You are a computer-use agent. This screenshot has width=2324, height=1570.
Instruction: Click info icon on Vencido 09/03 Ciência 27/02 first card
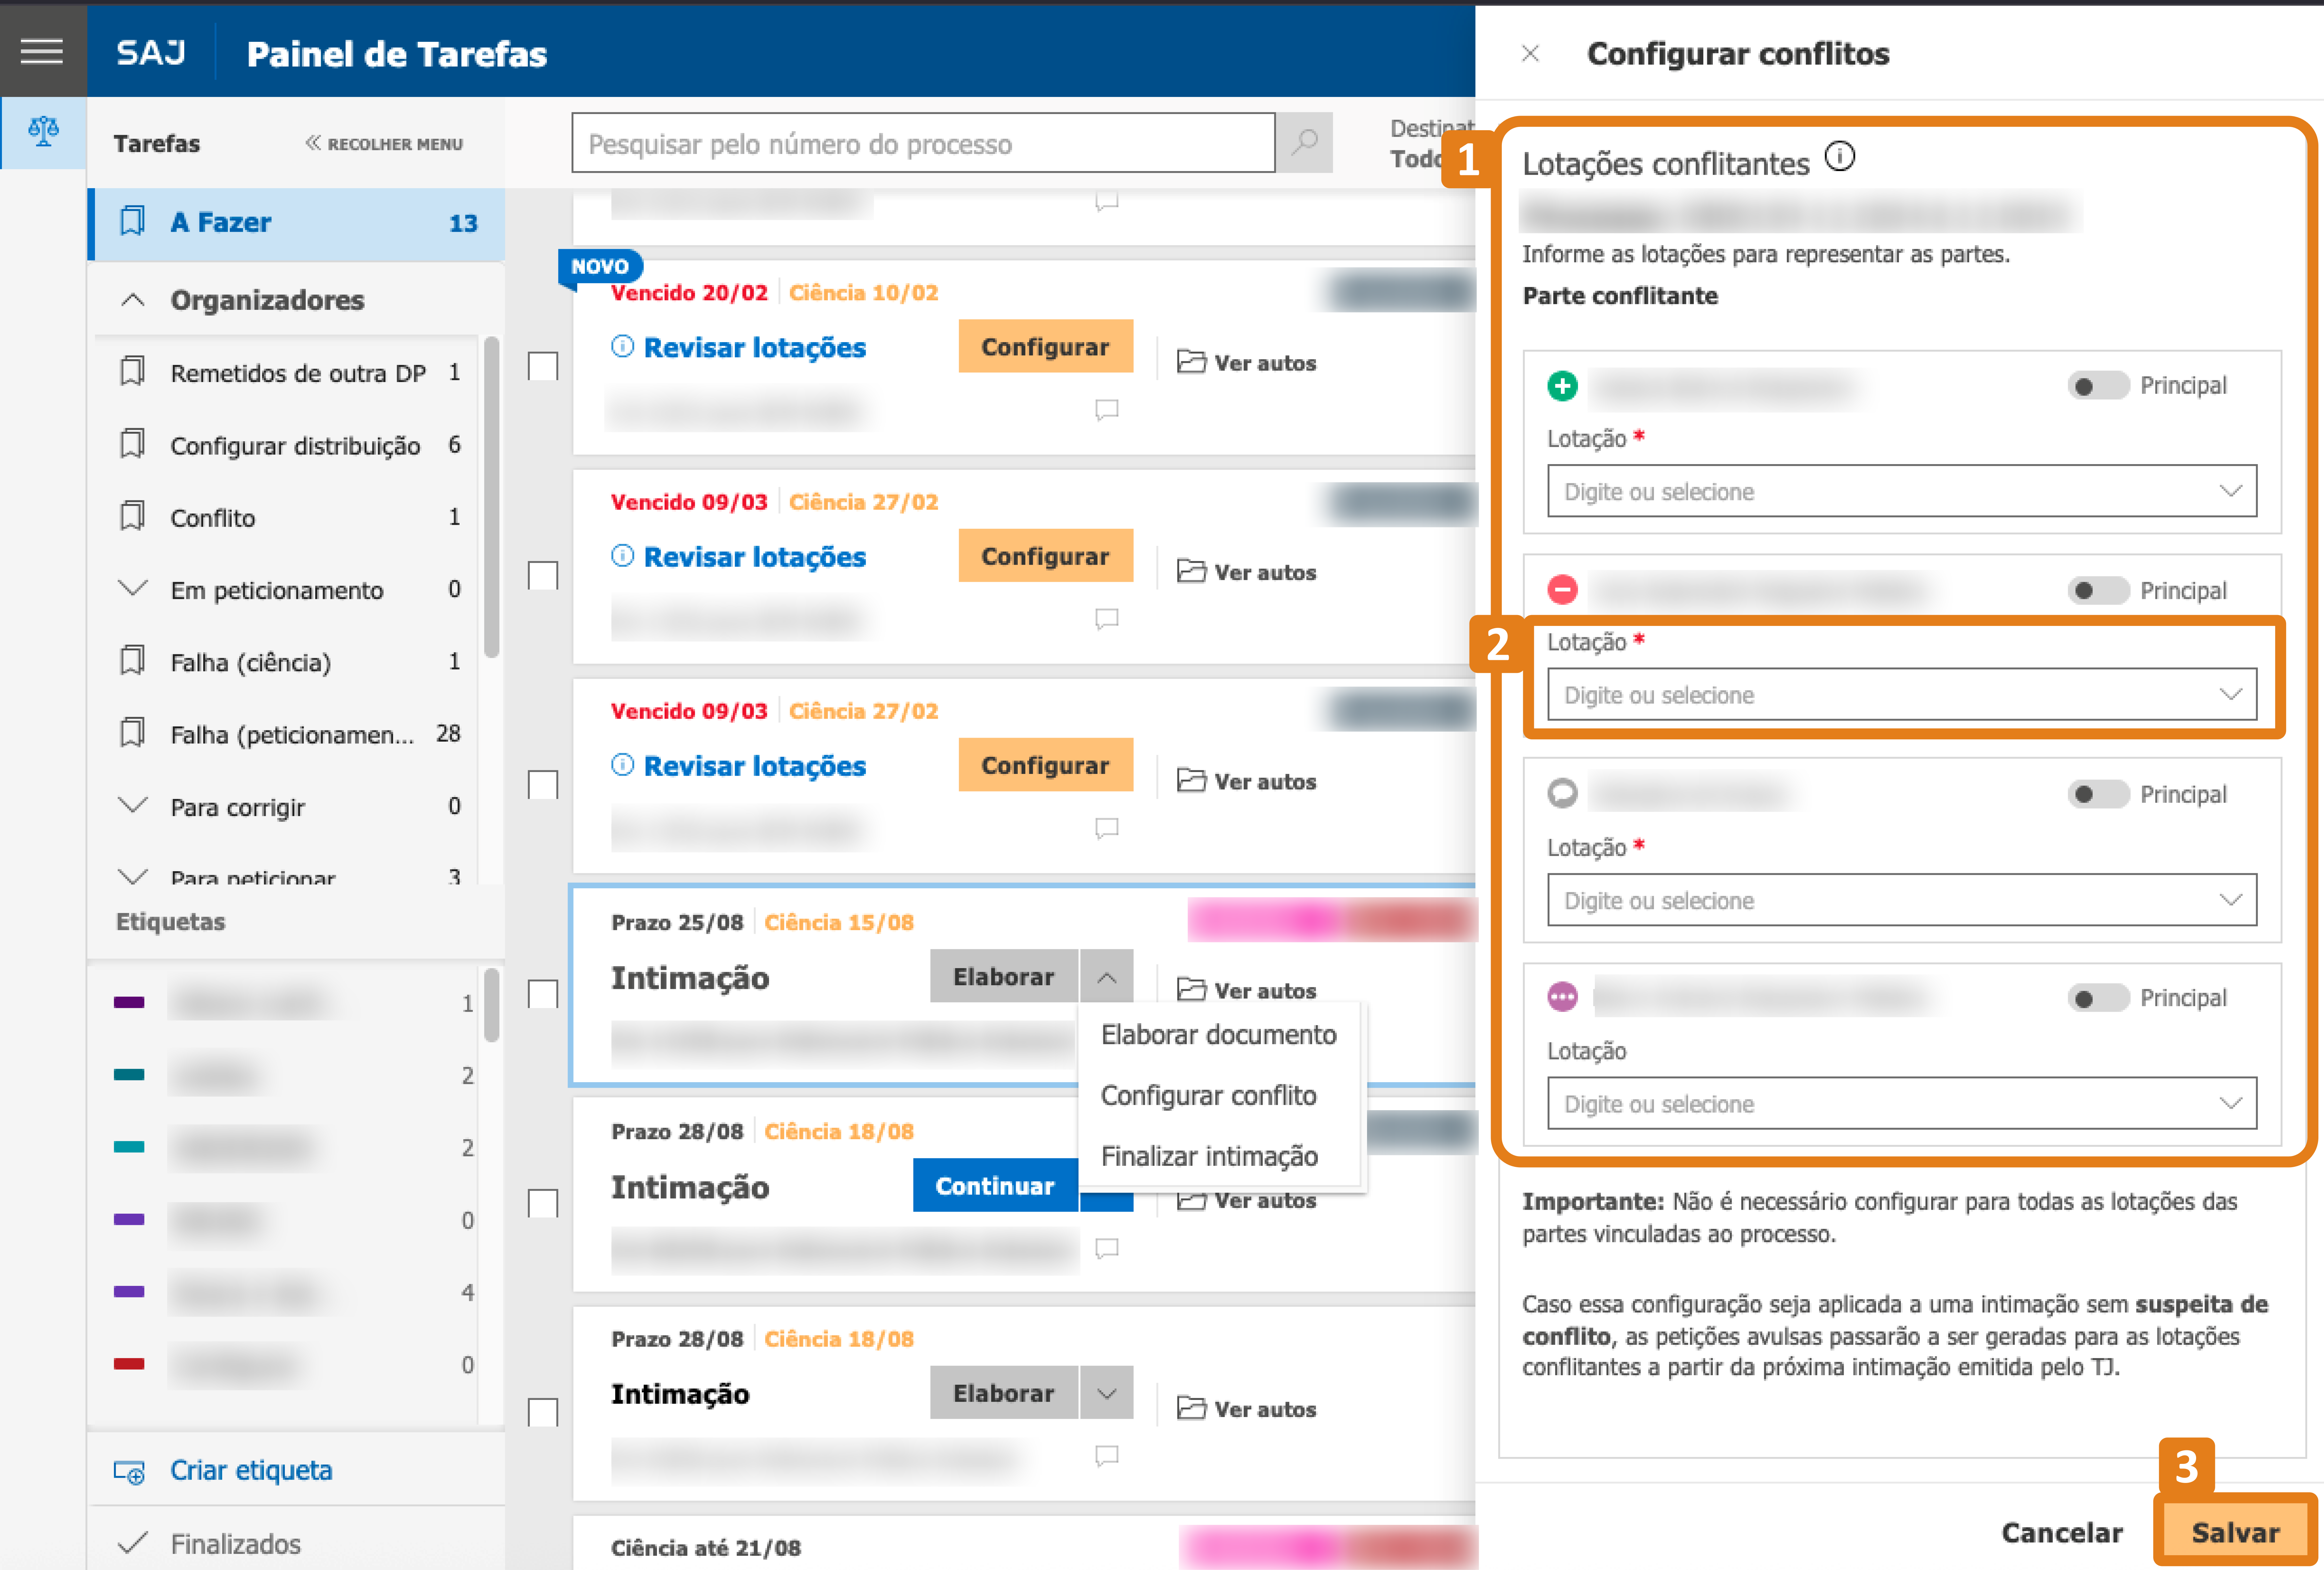coord(622,556)
